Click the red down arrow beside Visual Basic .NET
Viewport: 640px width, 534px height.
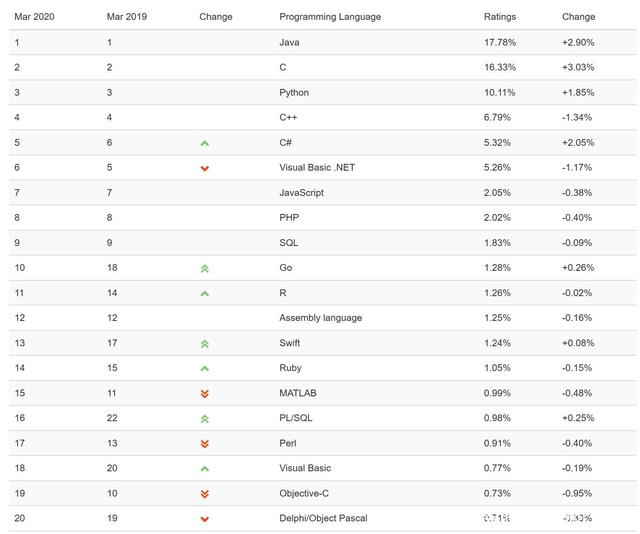pos(205,168)
